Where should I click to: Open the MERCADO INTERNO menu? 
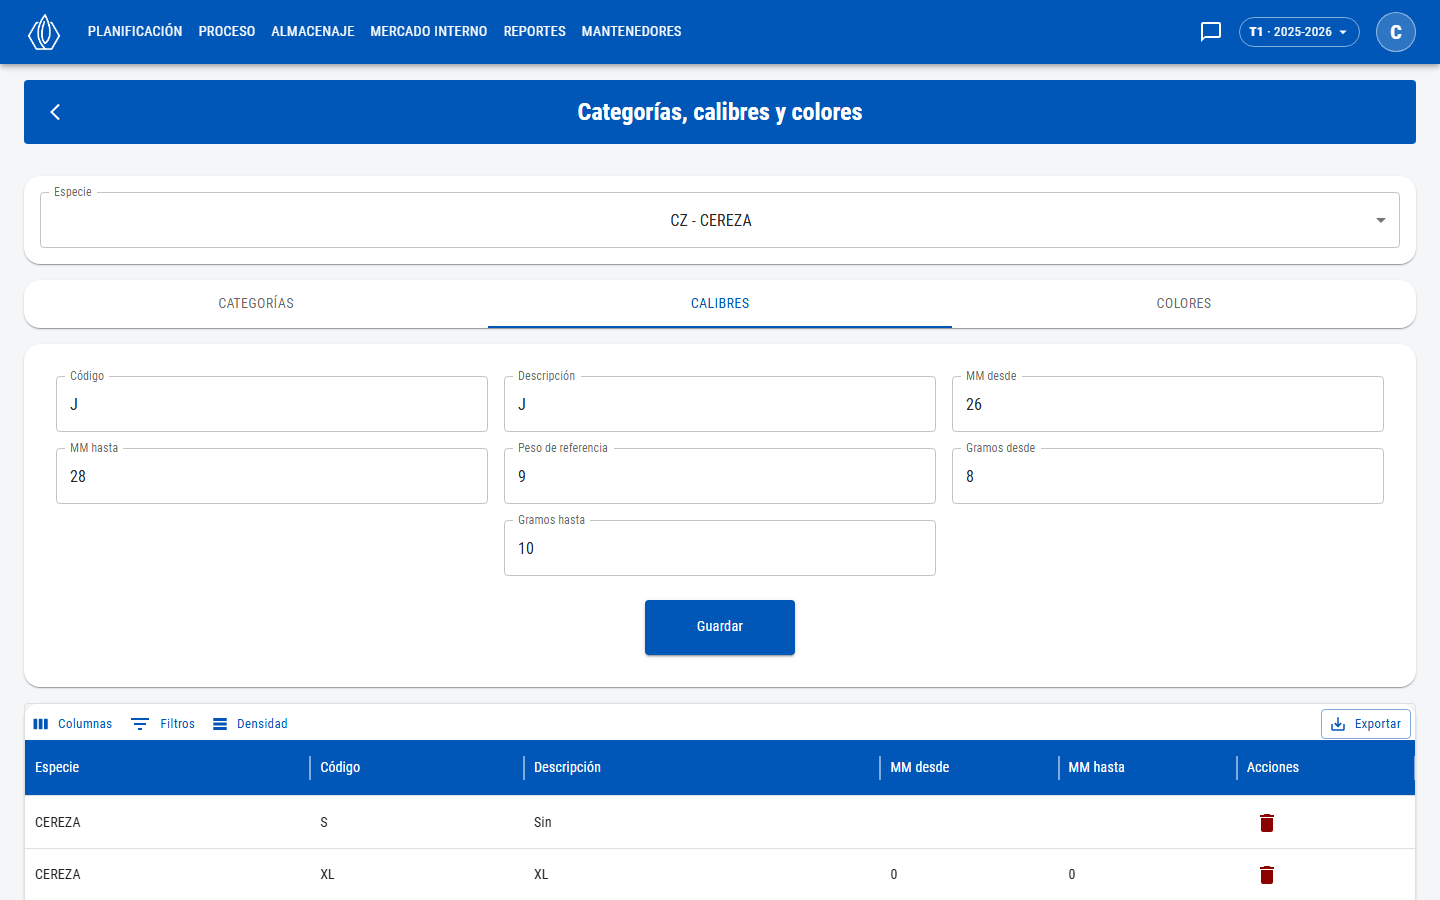pyautogui.click(x=429, y=32)
